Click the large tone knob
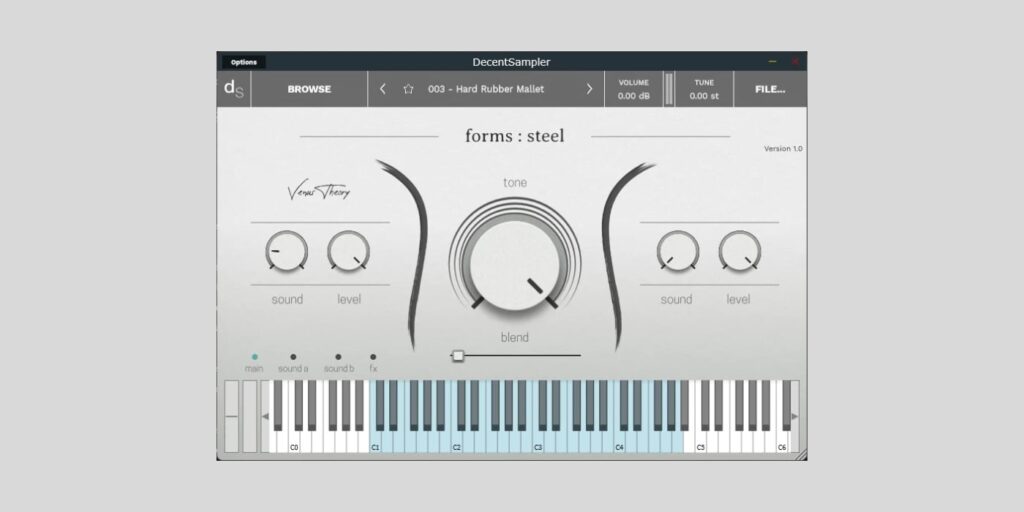 point(515,264)
